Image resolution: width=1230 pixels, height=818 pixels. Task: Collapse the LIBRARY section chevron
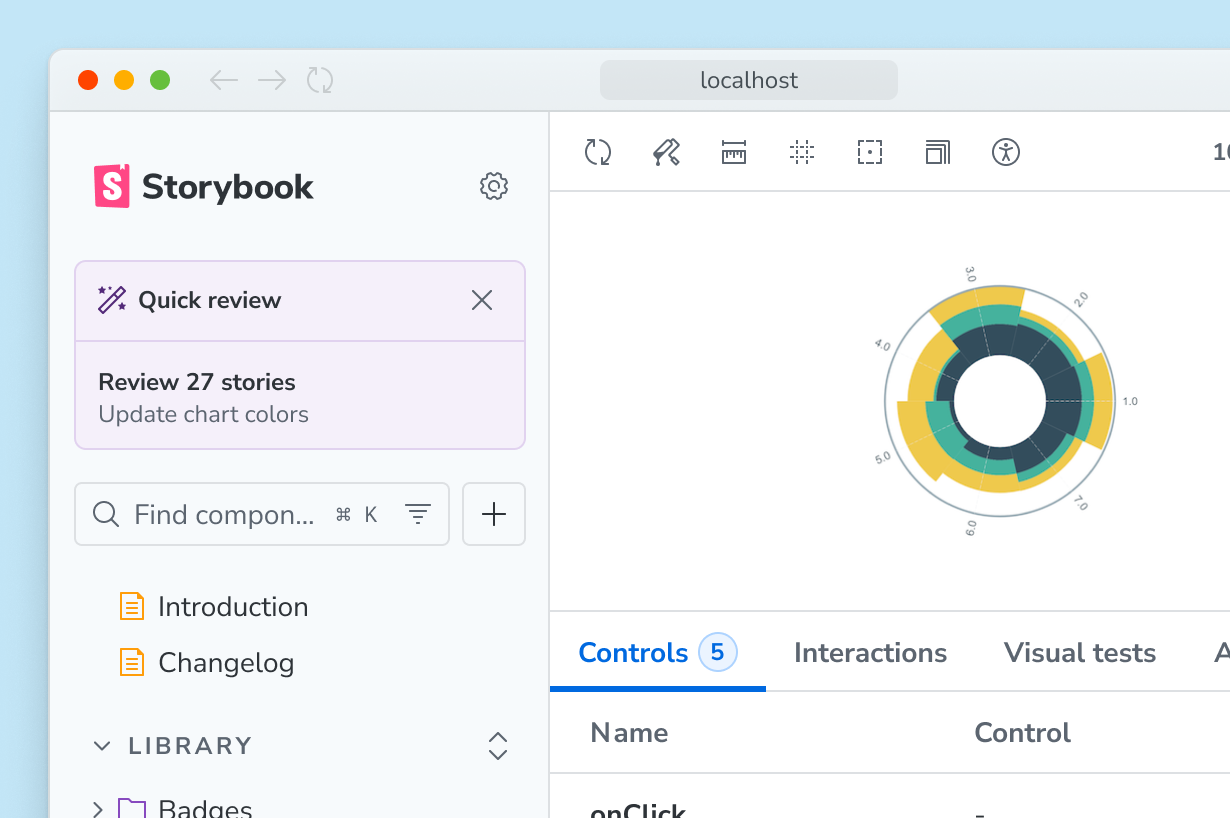(102, 746)
